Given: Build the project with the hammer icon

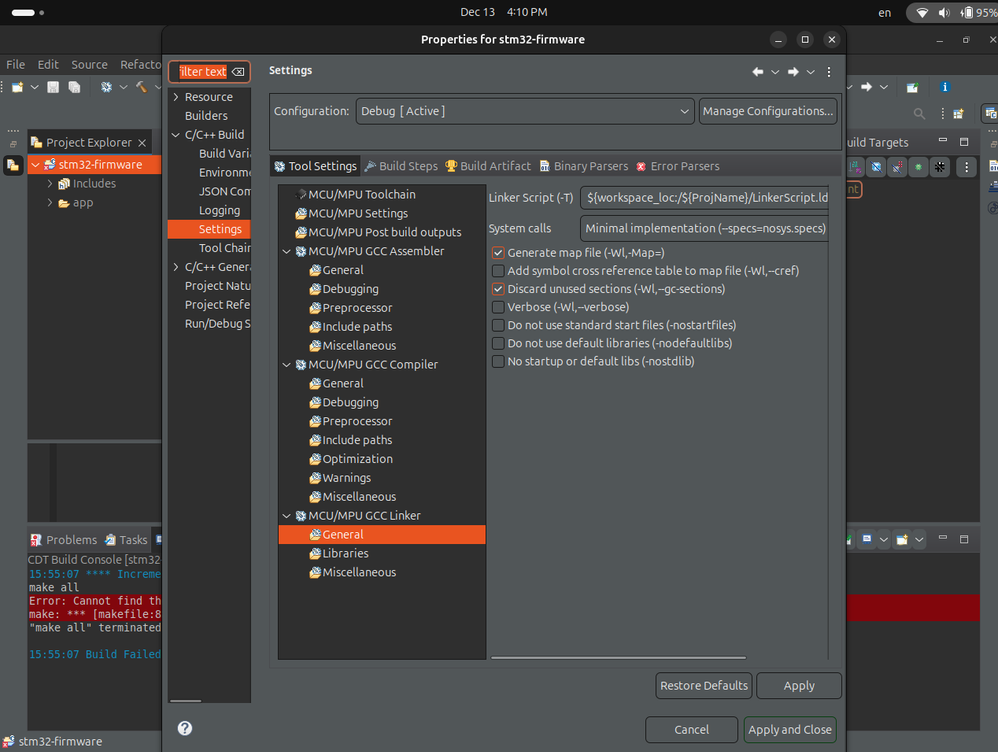Looking at the screenshot, I should coord(141,86).
